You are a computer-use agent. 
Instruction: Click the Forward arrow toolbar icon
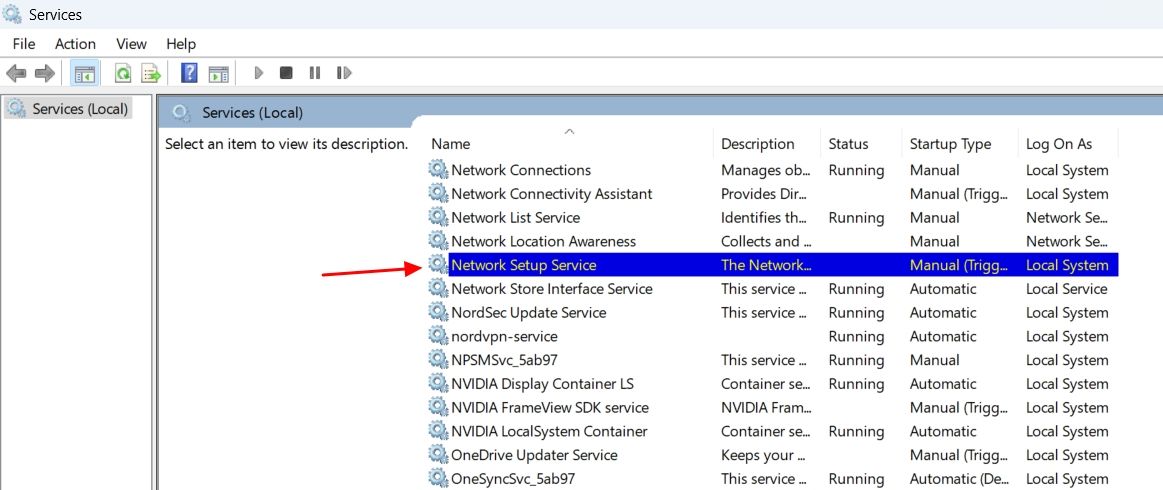[x=45, y=73]
